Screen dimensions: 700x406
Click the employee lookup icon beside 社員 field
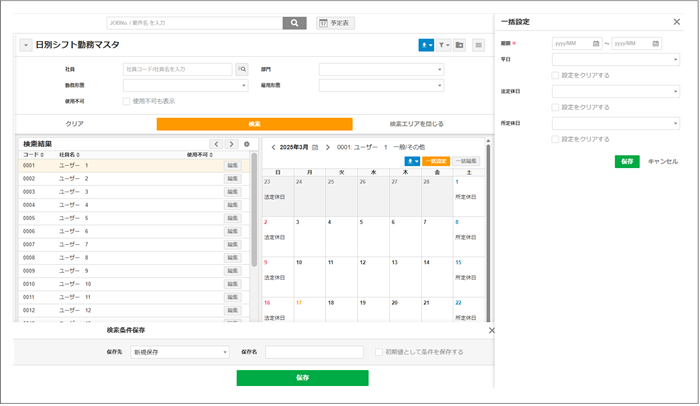(x=242, y=69)
